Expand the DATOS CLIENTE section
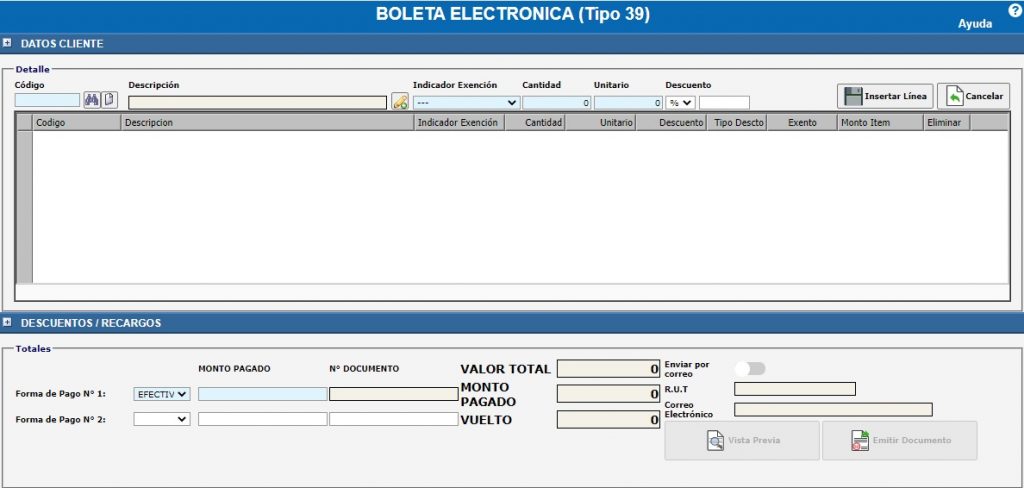 [8, 43]
